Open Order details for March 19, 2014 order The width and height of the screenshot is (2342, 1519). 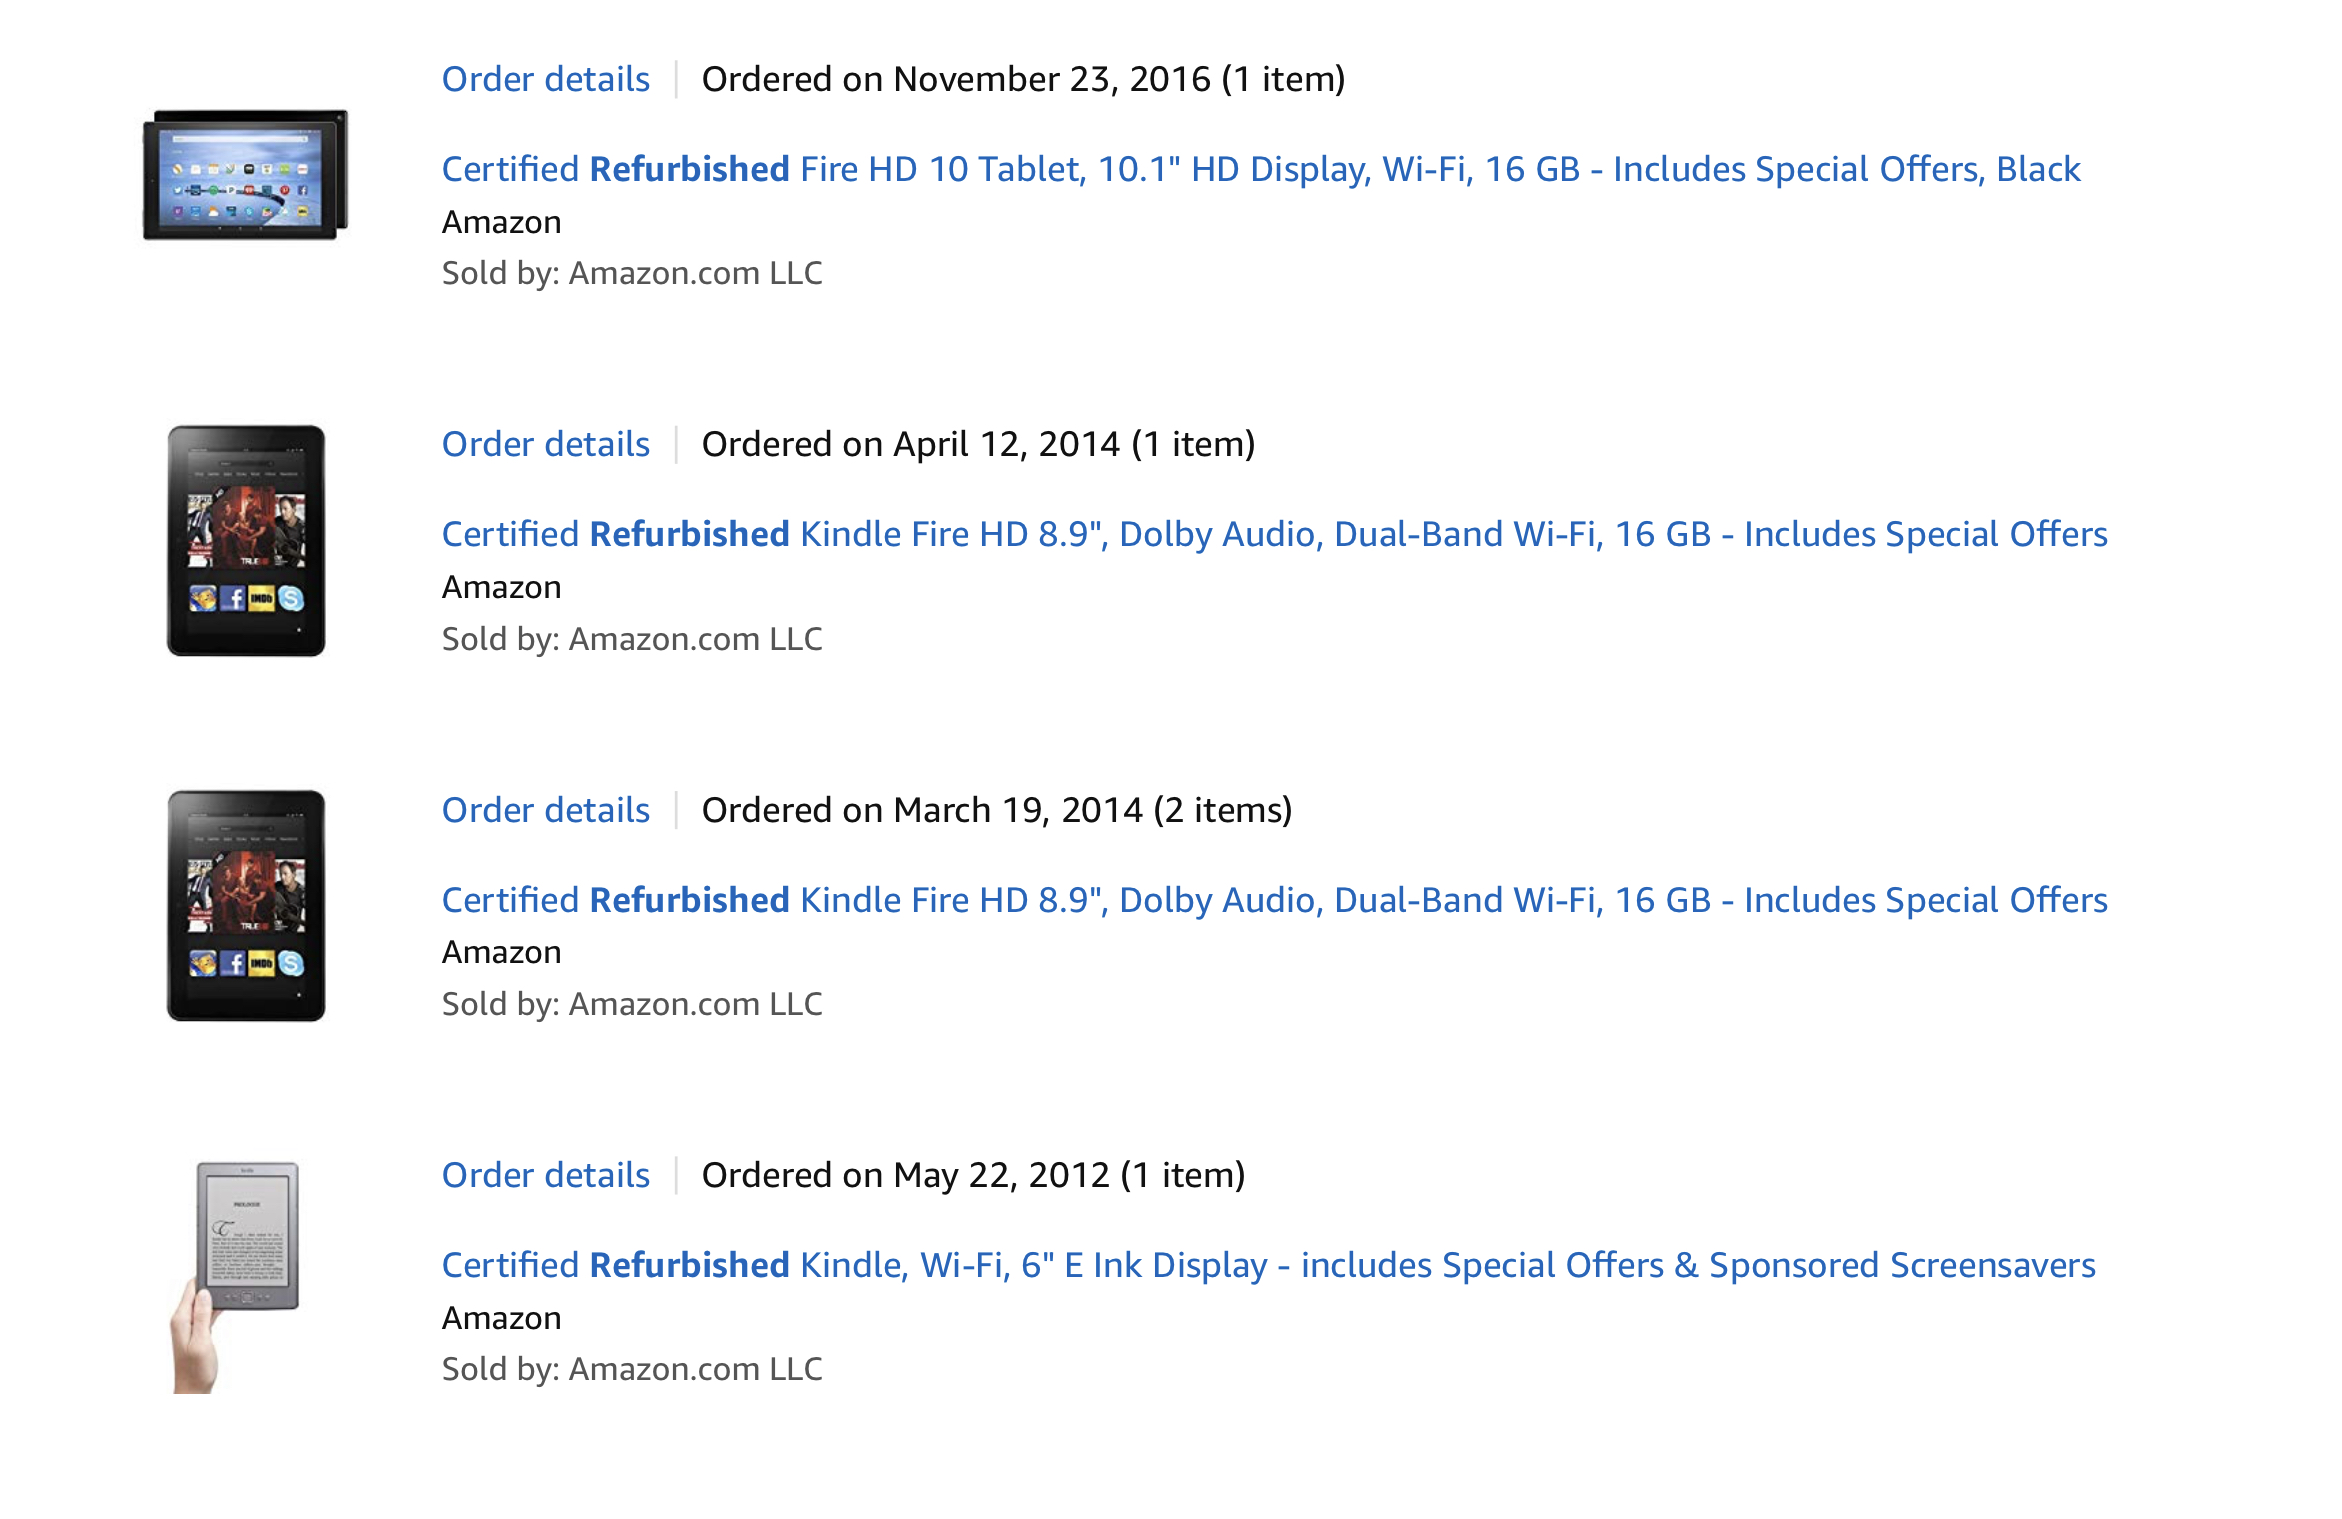(x=546, y=810)
